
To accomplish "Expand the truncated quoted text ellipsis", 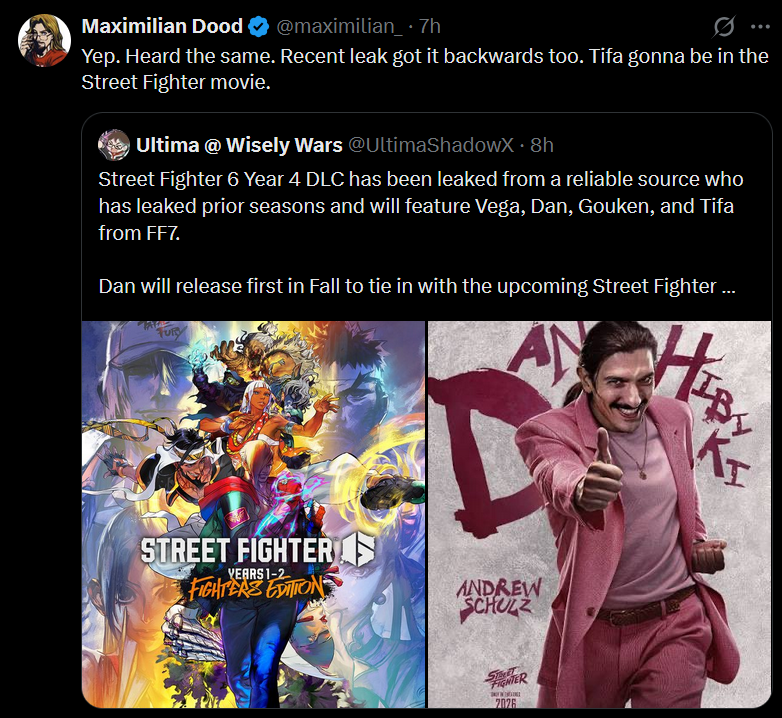I will tap(728, 287).
